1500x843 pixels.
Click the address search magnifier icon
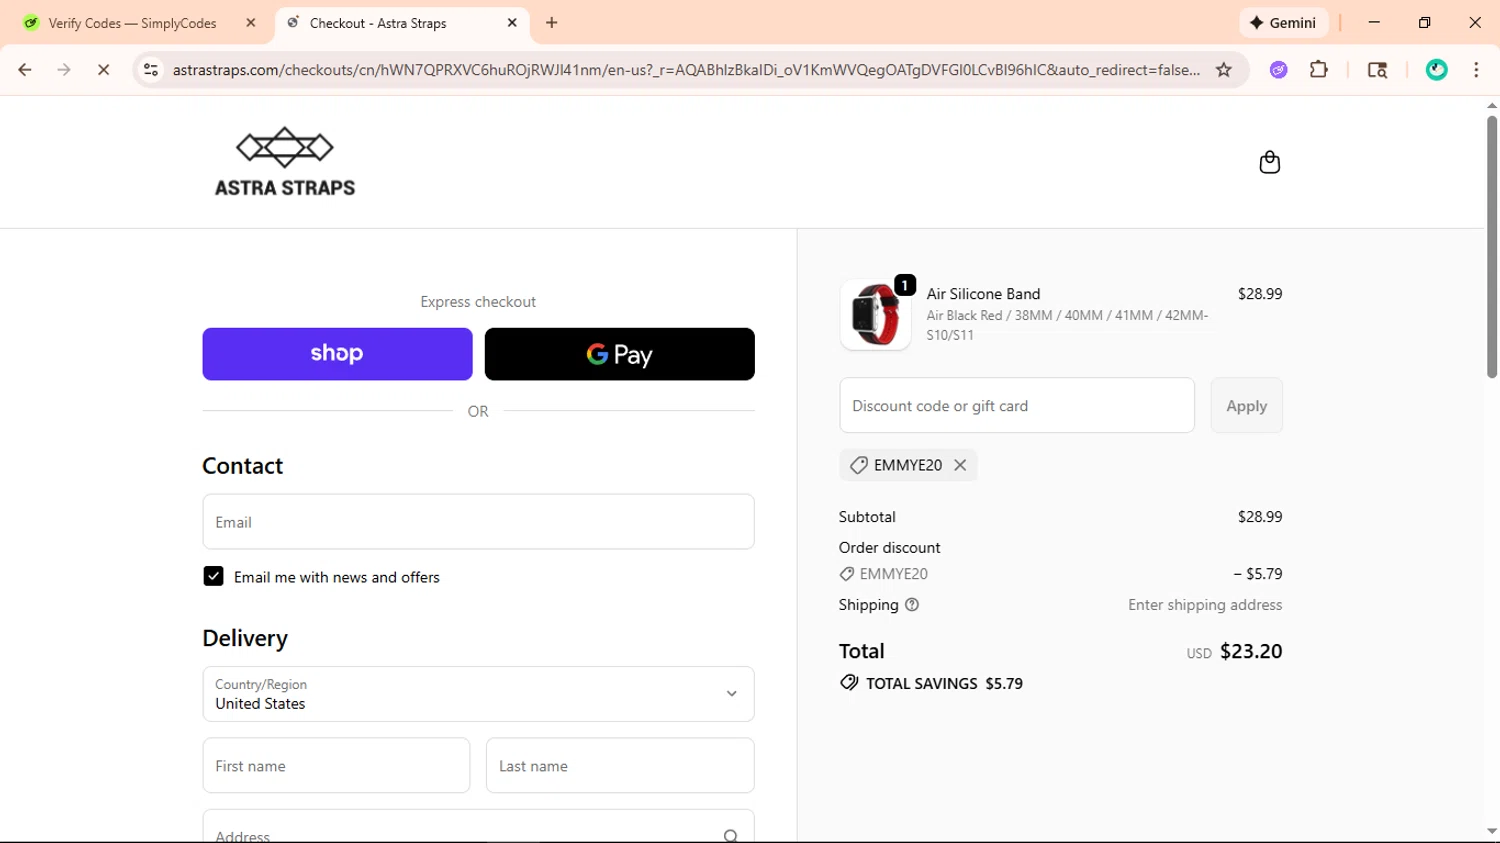click(x=731, y=836)
